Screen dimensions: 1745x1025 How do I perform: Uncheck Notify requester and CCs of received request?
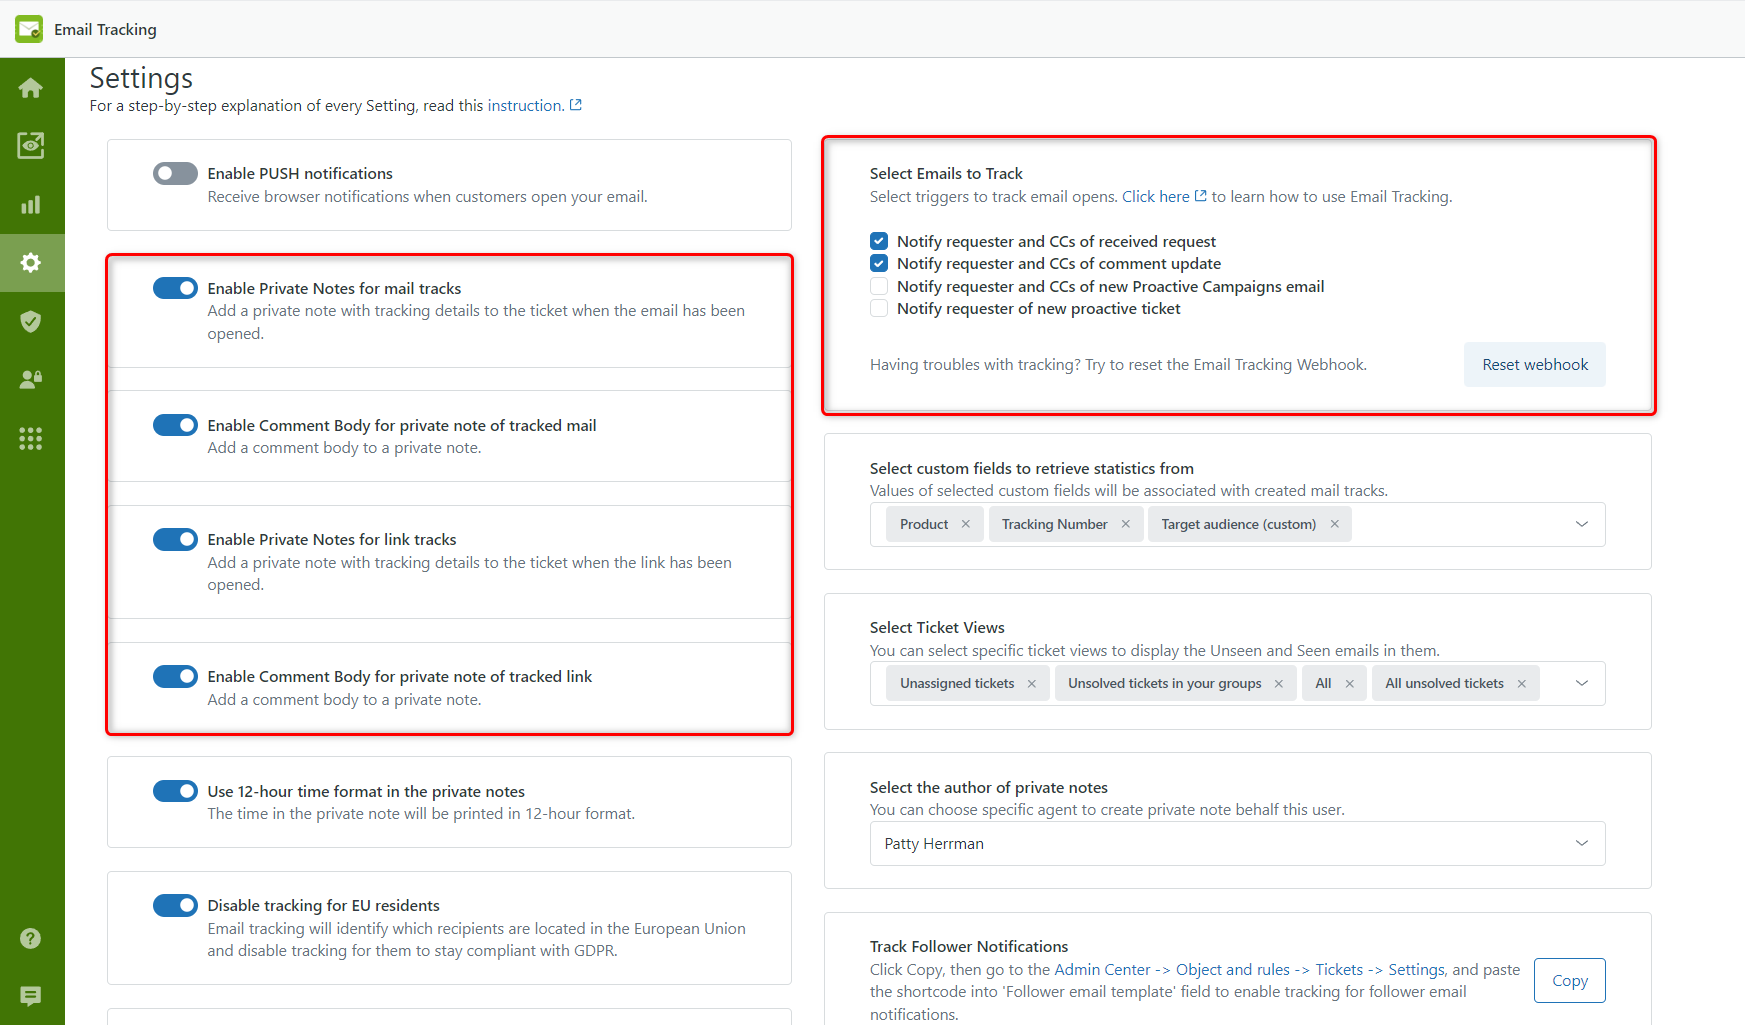[878, 241]
